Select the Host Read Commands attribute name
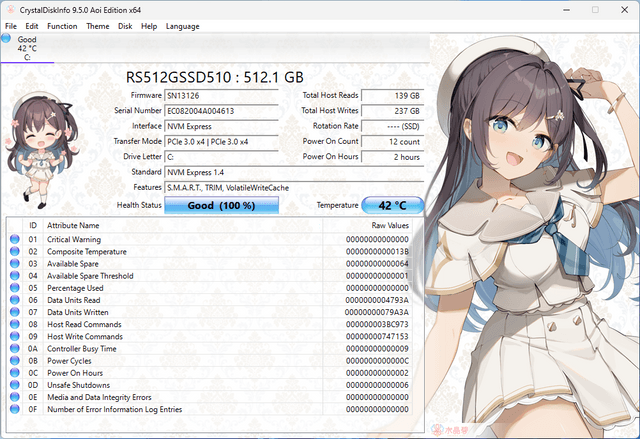The width and height of the screenshot is (640, 439). pyautogui.click(x=84, y=324)
